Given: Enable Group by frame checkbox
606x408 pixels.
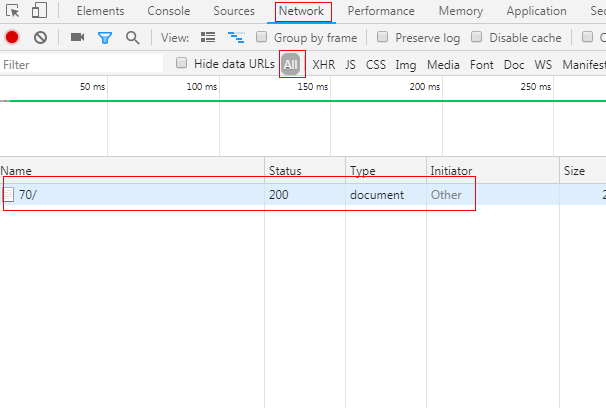Looking at the screenshot, I should click(262, 37).
